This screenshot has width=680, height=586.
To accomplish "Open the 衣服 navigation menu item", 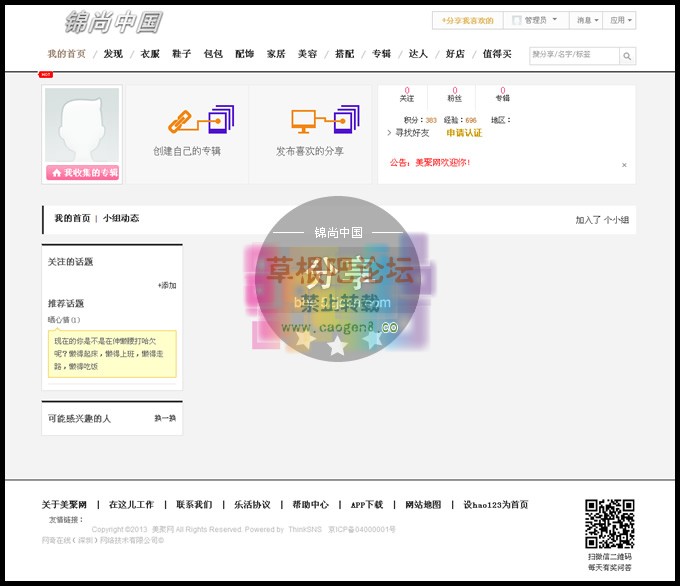I will point(149,54).
